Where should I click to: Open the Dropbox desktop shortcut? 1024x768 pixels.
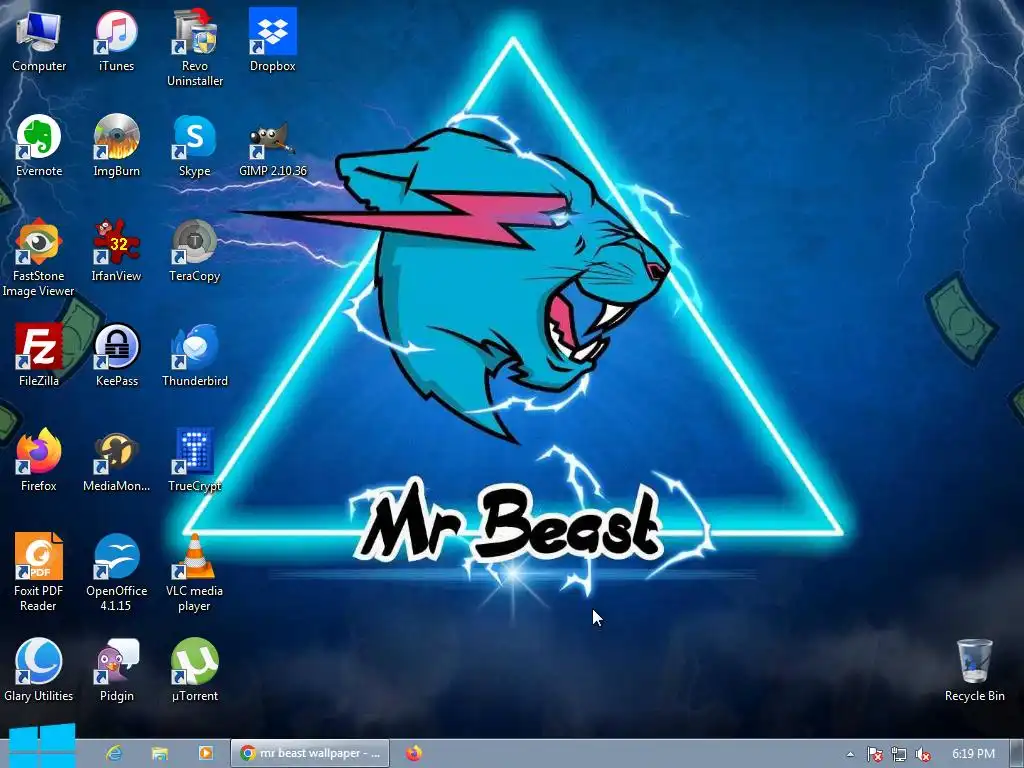pos(272,40)
